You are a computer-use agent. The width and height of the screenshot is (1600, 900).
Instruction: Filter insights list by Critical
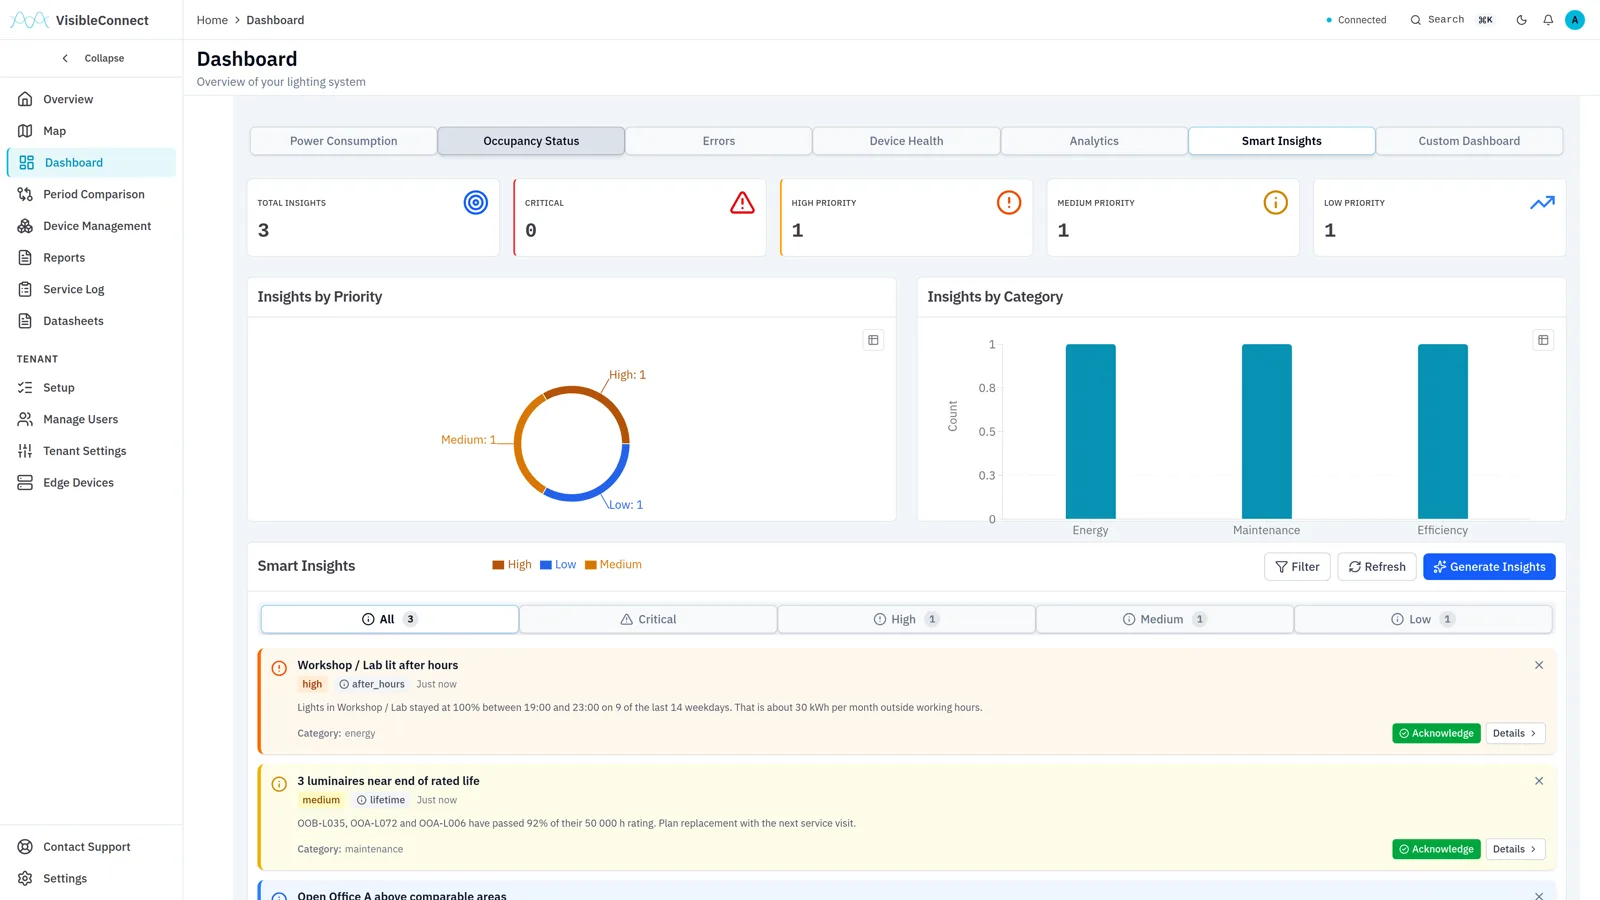(648, 619)
